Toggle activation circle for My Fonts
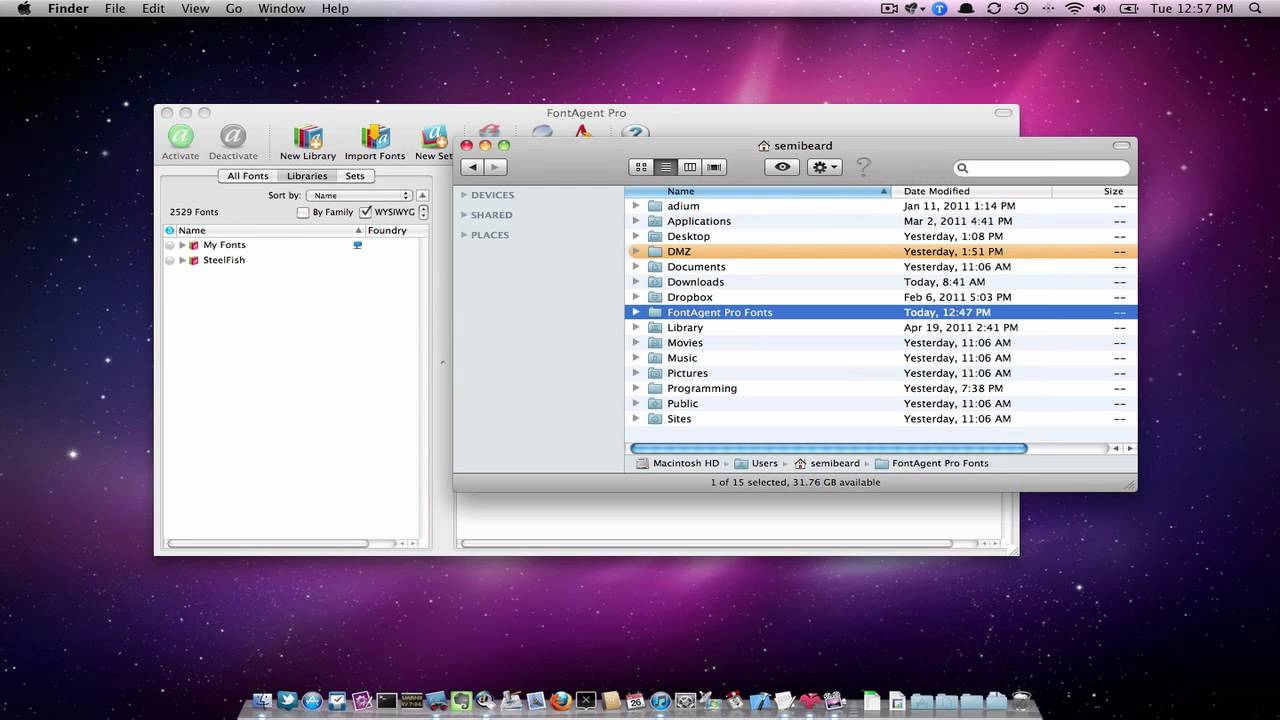 [169, 245]
